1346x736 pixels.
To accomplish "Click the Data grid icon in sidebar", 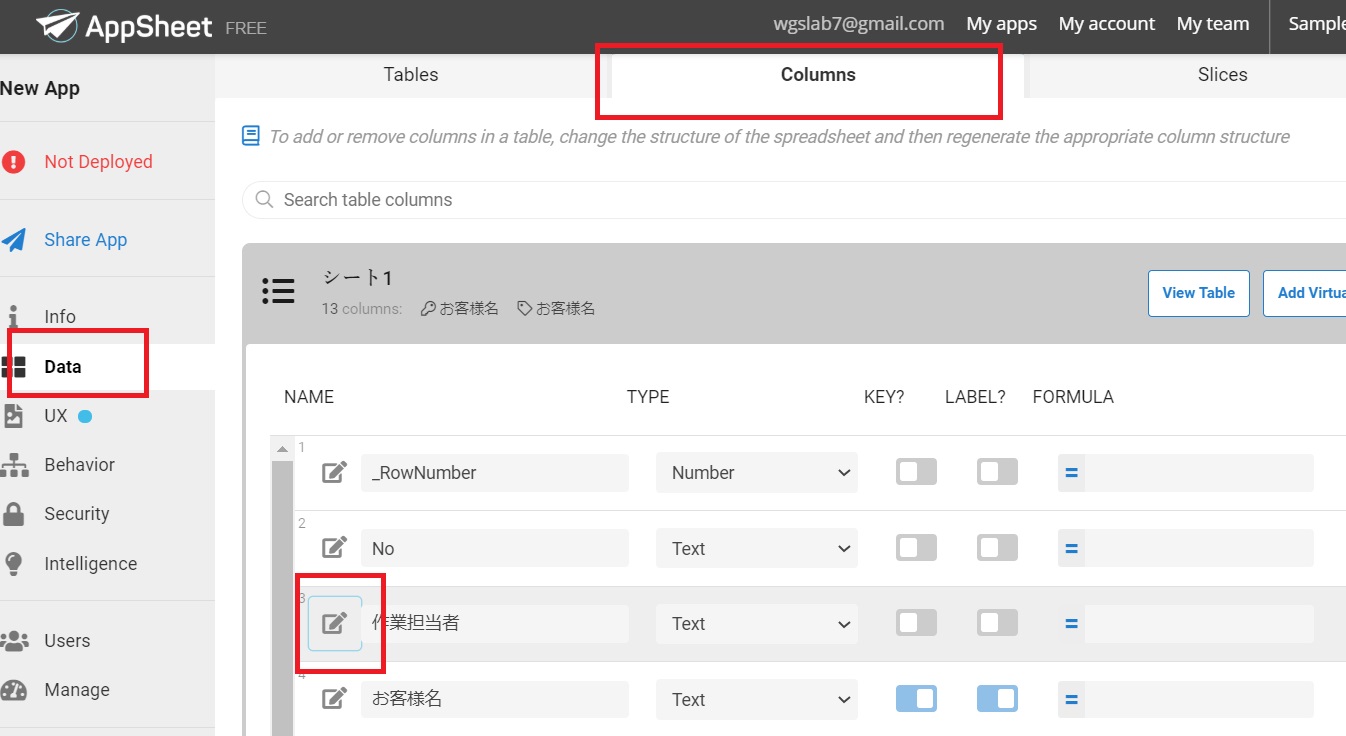I will point(14,367).
